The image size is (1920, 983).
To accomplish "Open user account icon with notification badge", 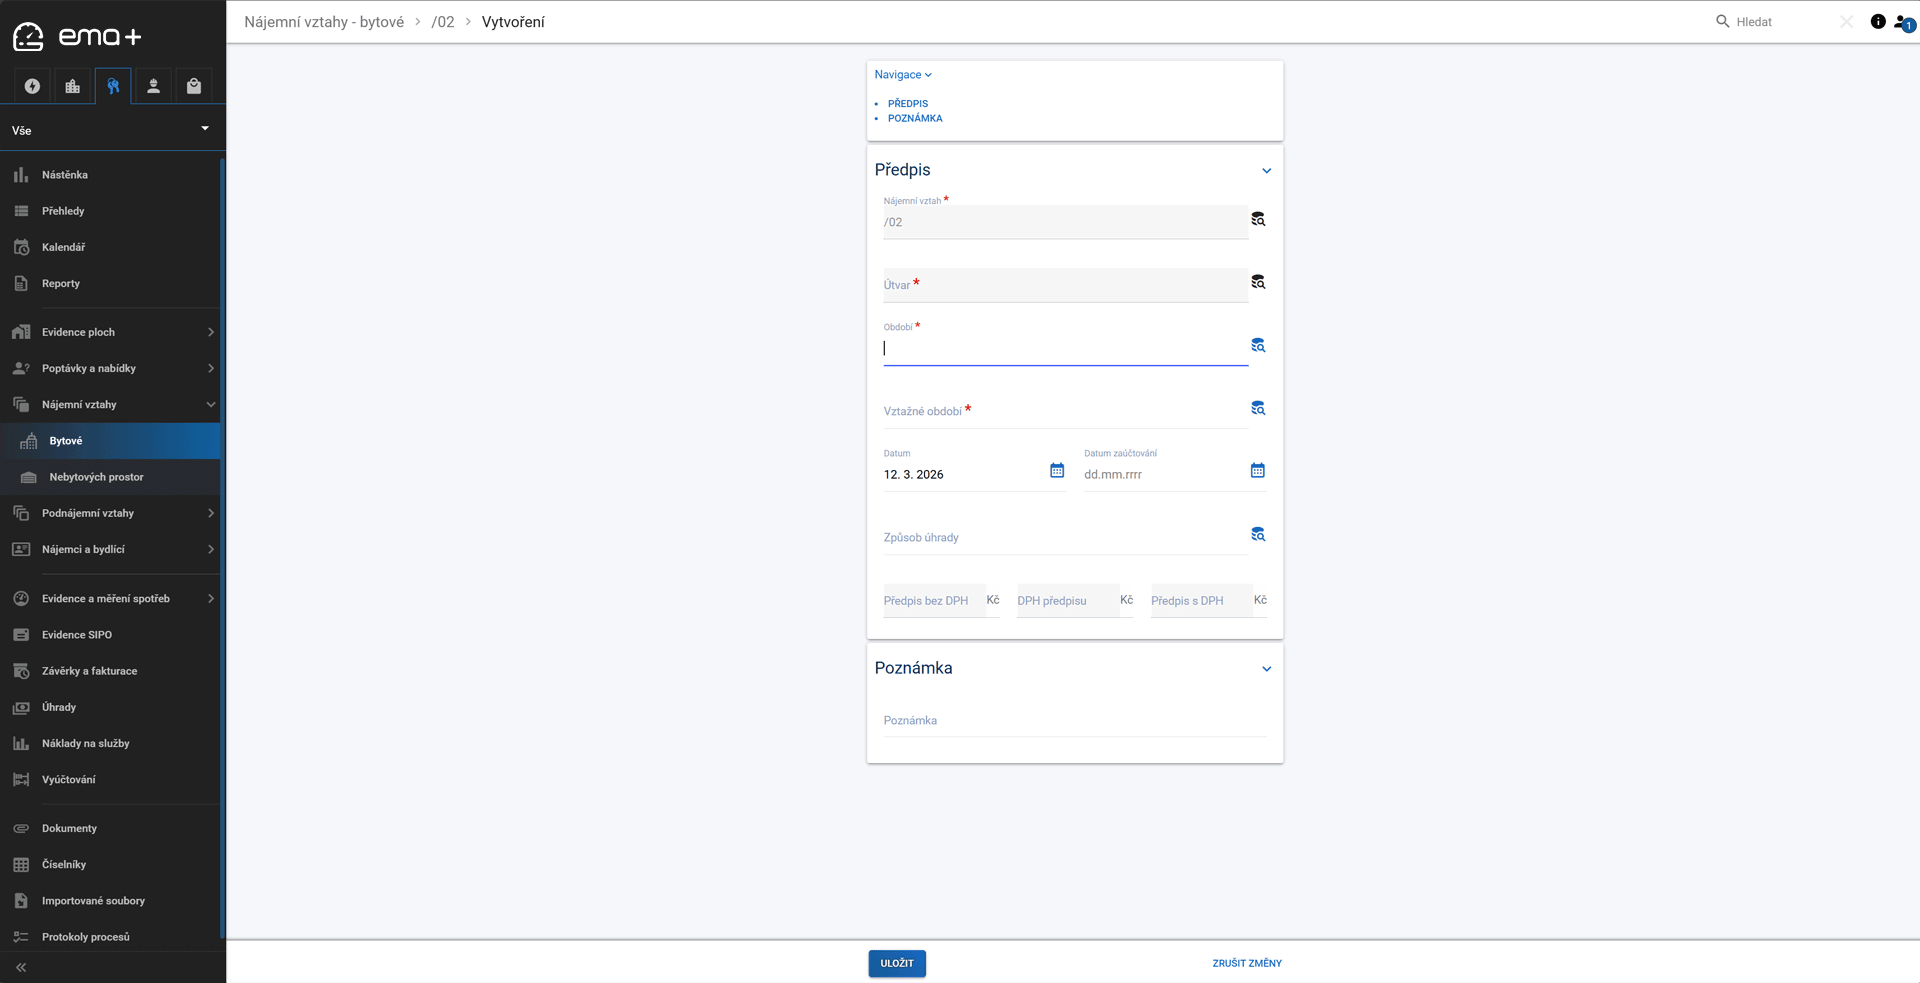I will (x=1903, y=23).
